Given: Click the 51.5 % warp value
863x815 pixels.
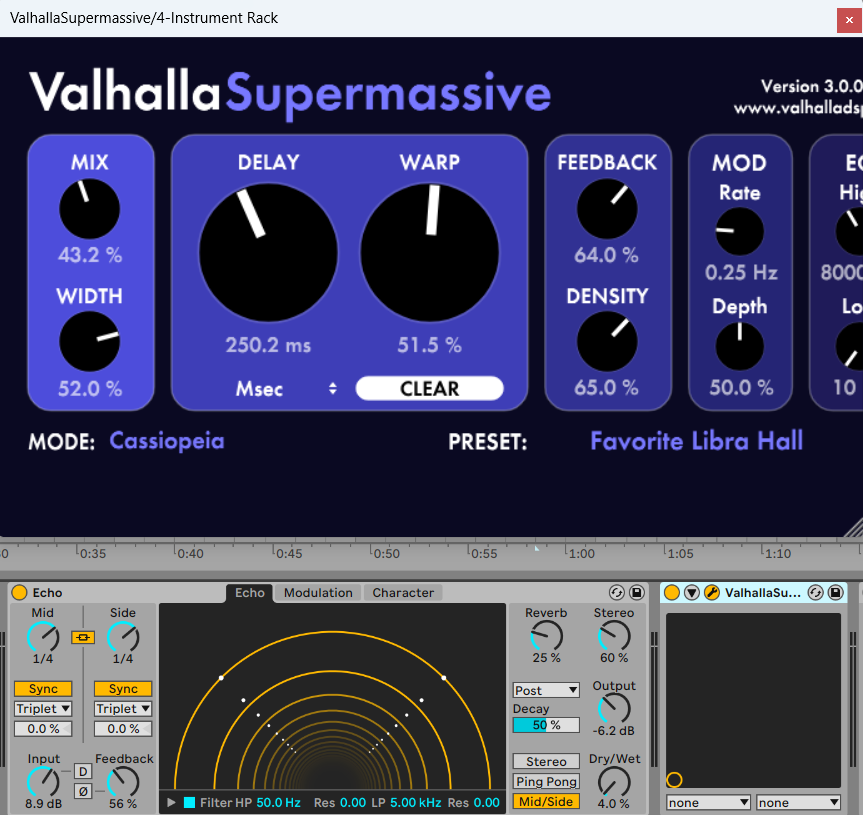Looking at the screenshot, I should tap(429, 345).
